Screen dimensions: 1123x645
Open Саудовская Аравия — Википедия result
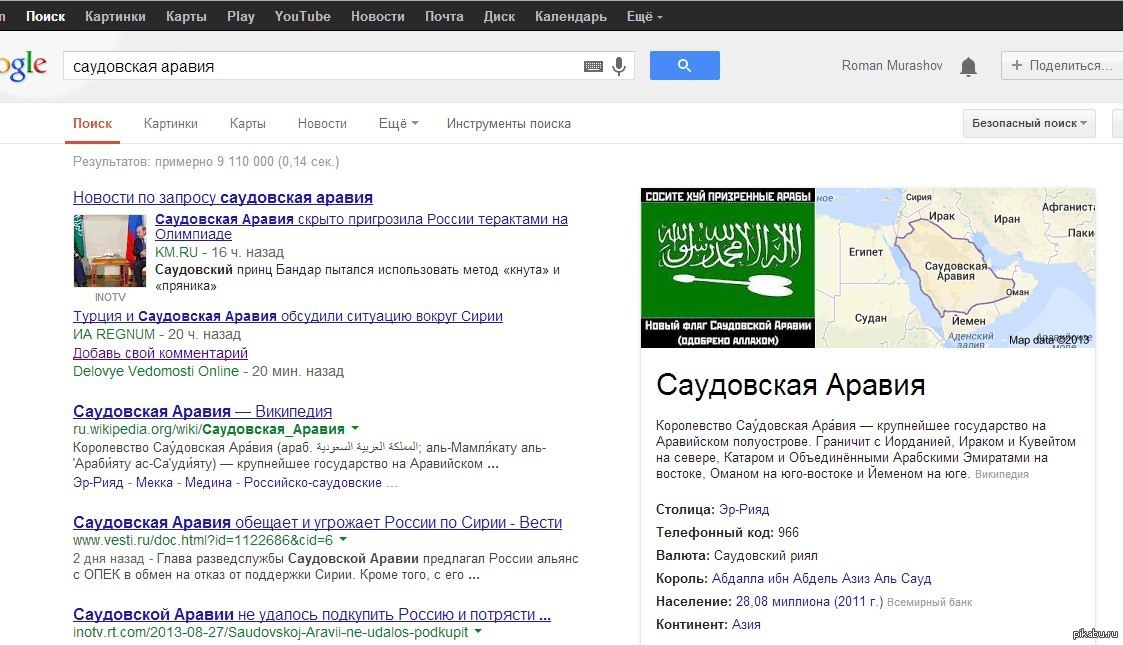203,411
